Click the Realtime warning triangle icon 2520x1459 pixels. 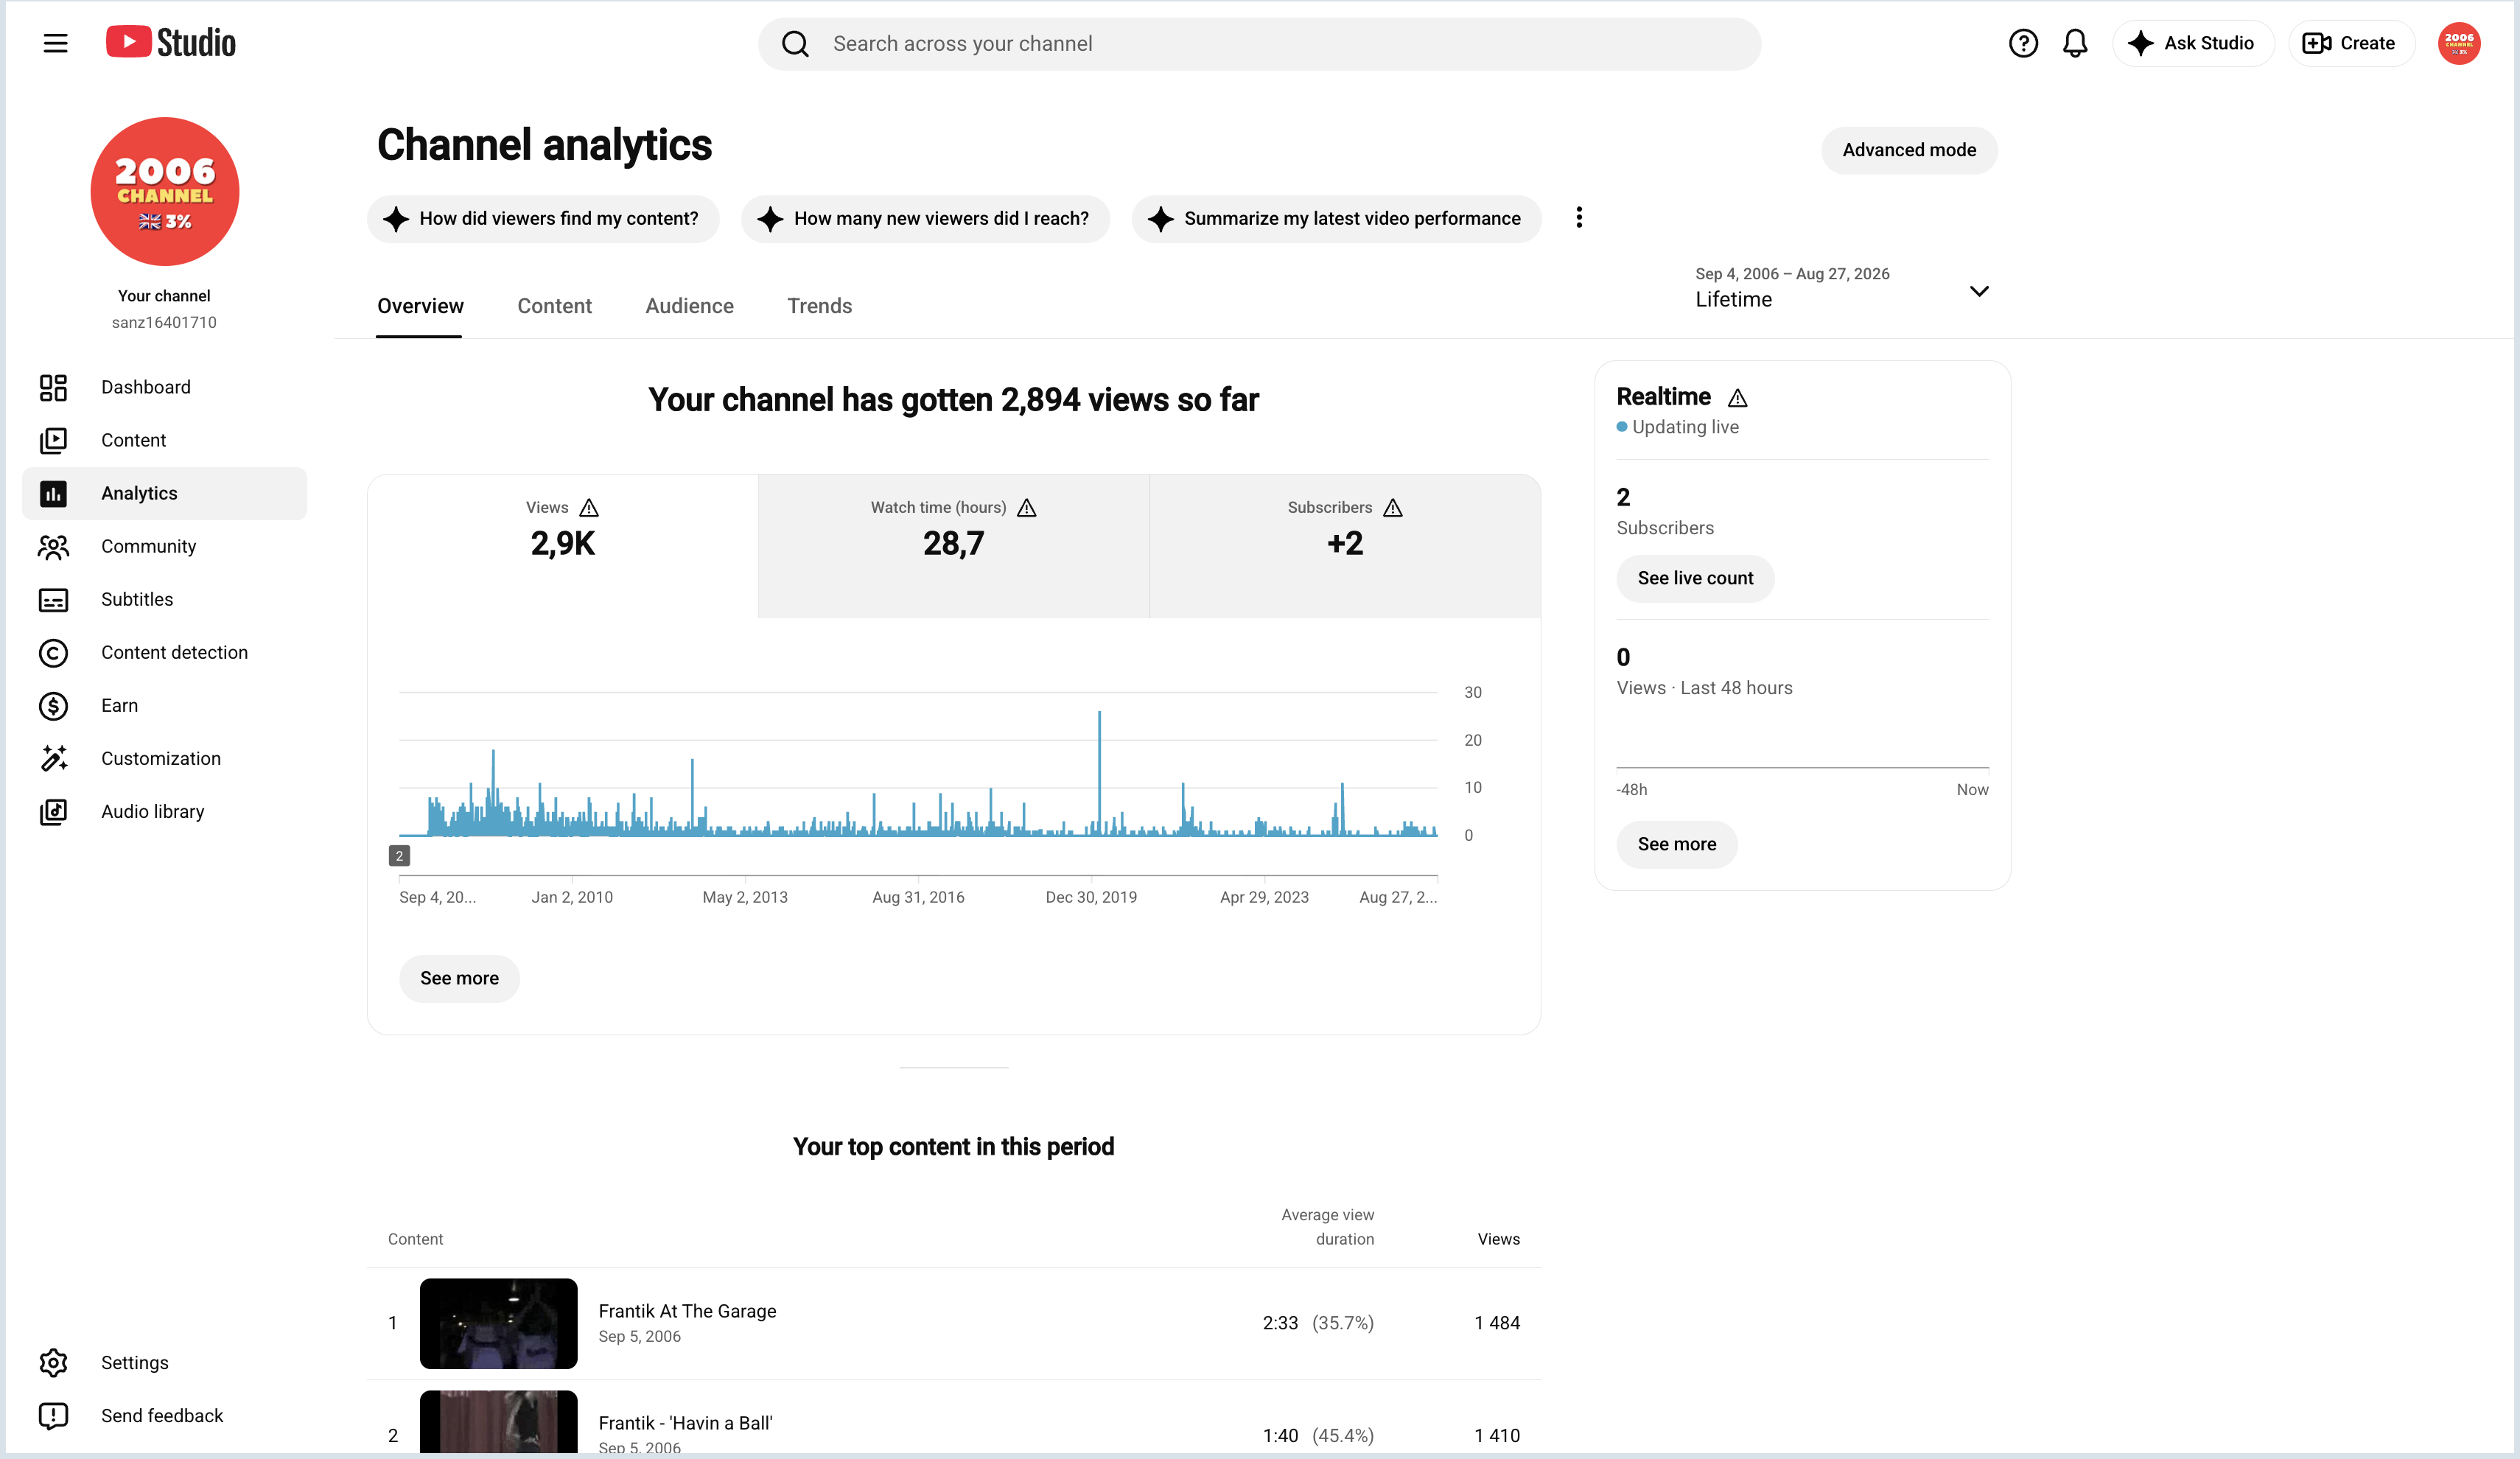[1738, 398]
